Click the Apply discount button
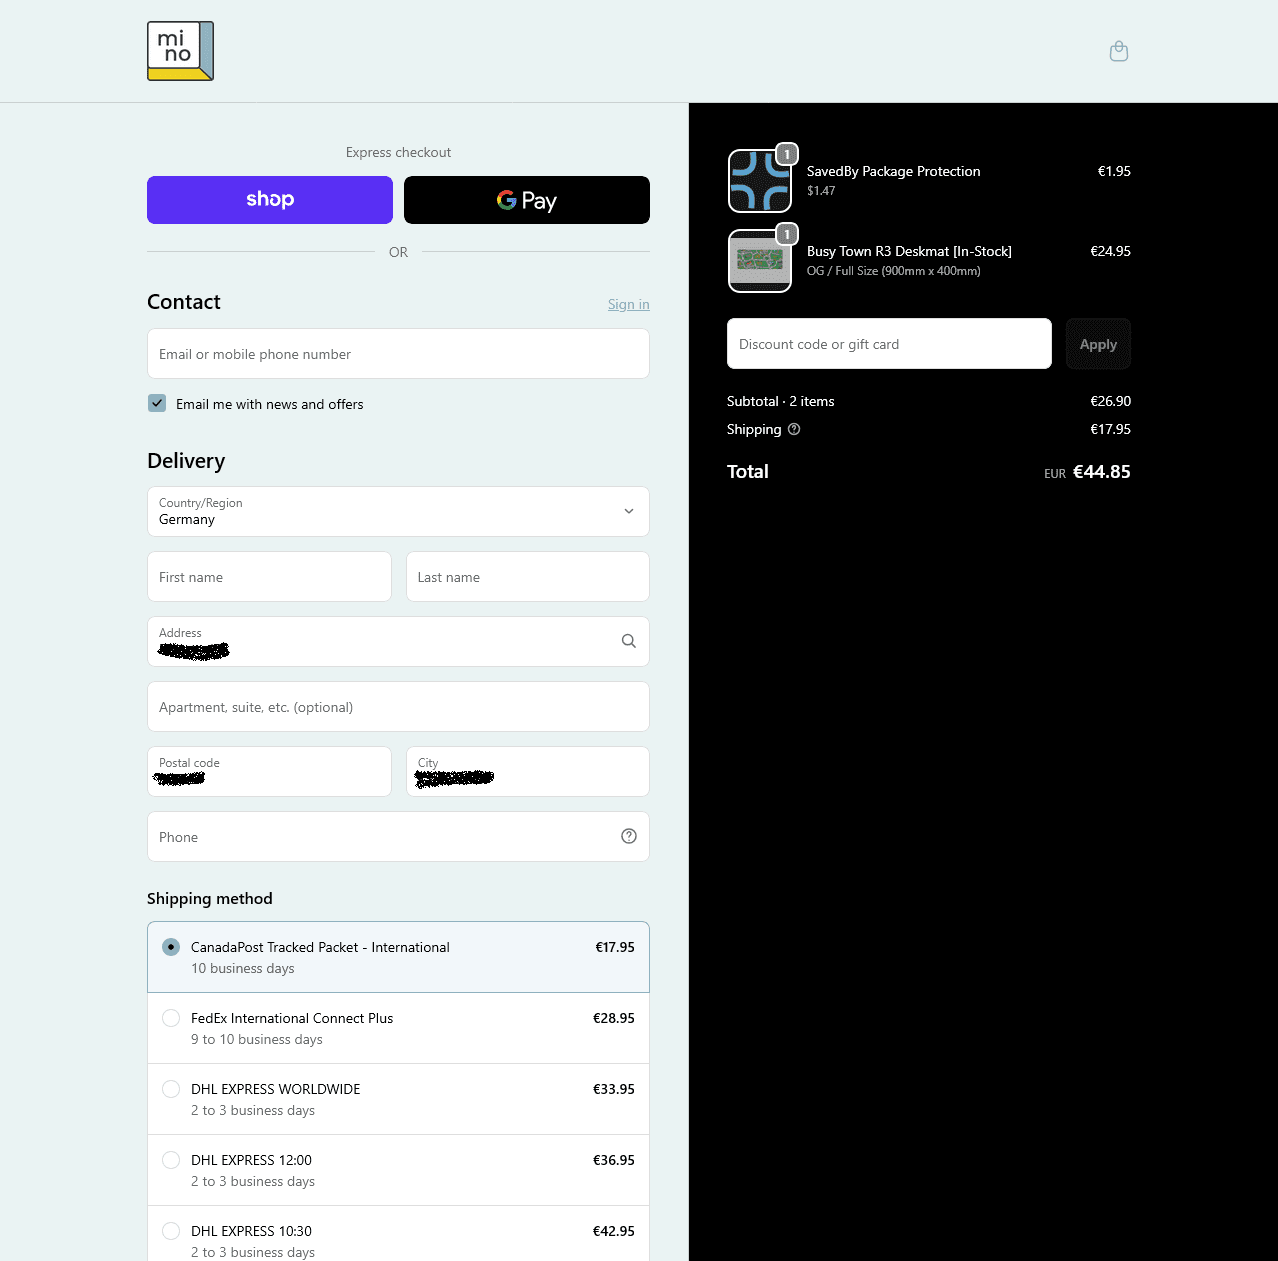The width and height of the screenshot is (1278, 1261). tap(1098, 344)
